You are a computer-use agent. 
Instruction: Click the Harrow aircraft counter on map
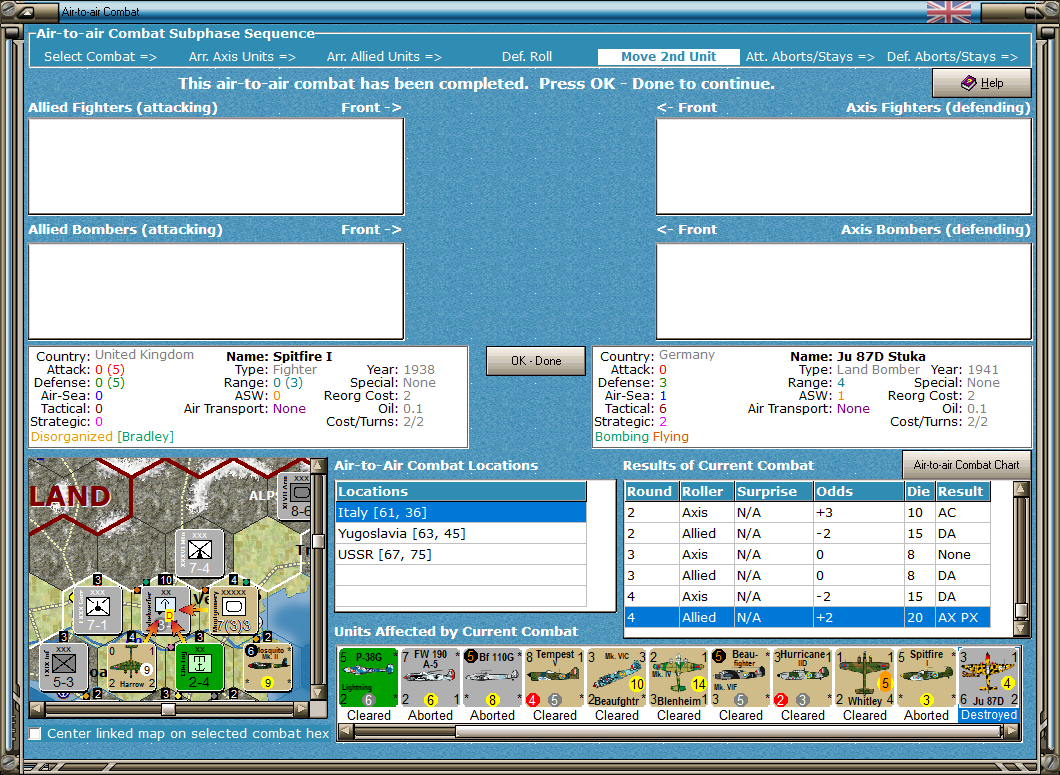click(x=132, y=666)
